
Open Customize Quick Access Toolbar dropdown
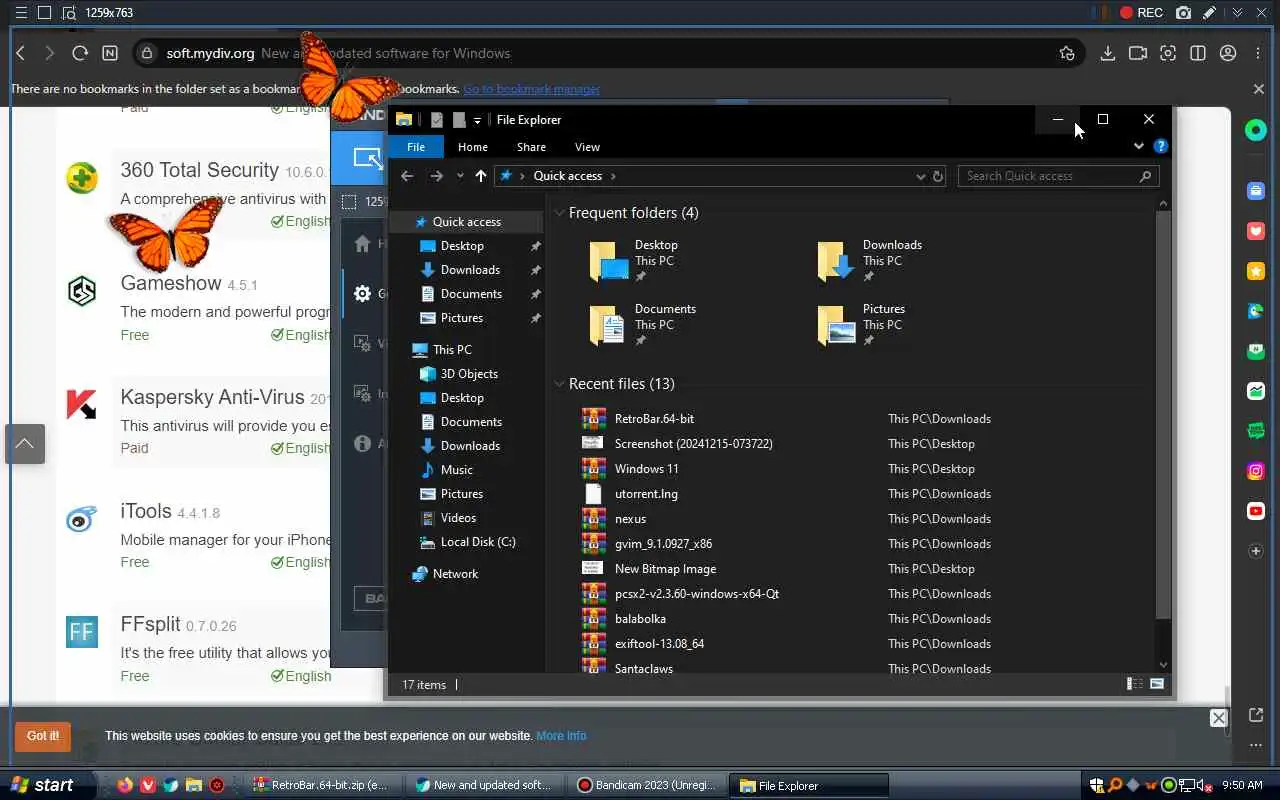[477, 120]
